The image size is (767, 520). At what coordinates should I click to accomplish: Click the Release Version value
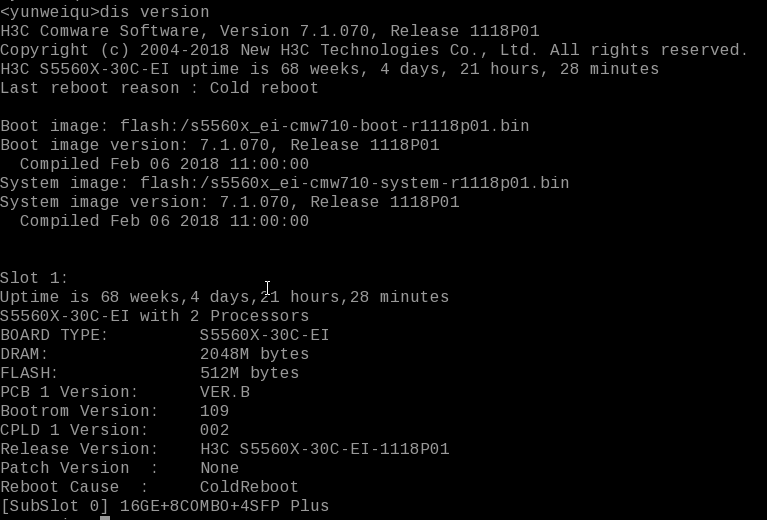[324, 449]
